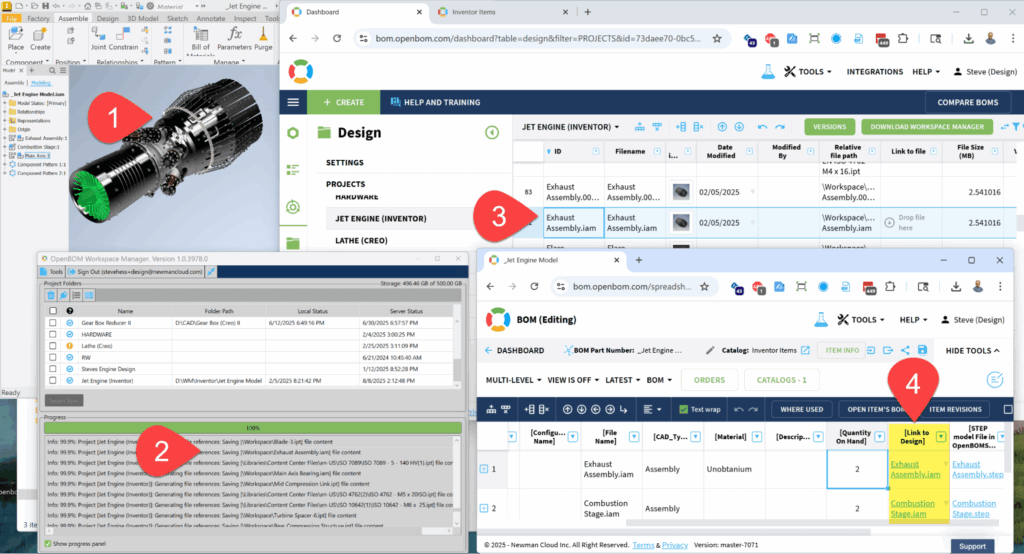The height and width of the screenshot is (554, 1024).
Task: Click the filter icon in Dashboard grid toolbar
Action: 1017,127
